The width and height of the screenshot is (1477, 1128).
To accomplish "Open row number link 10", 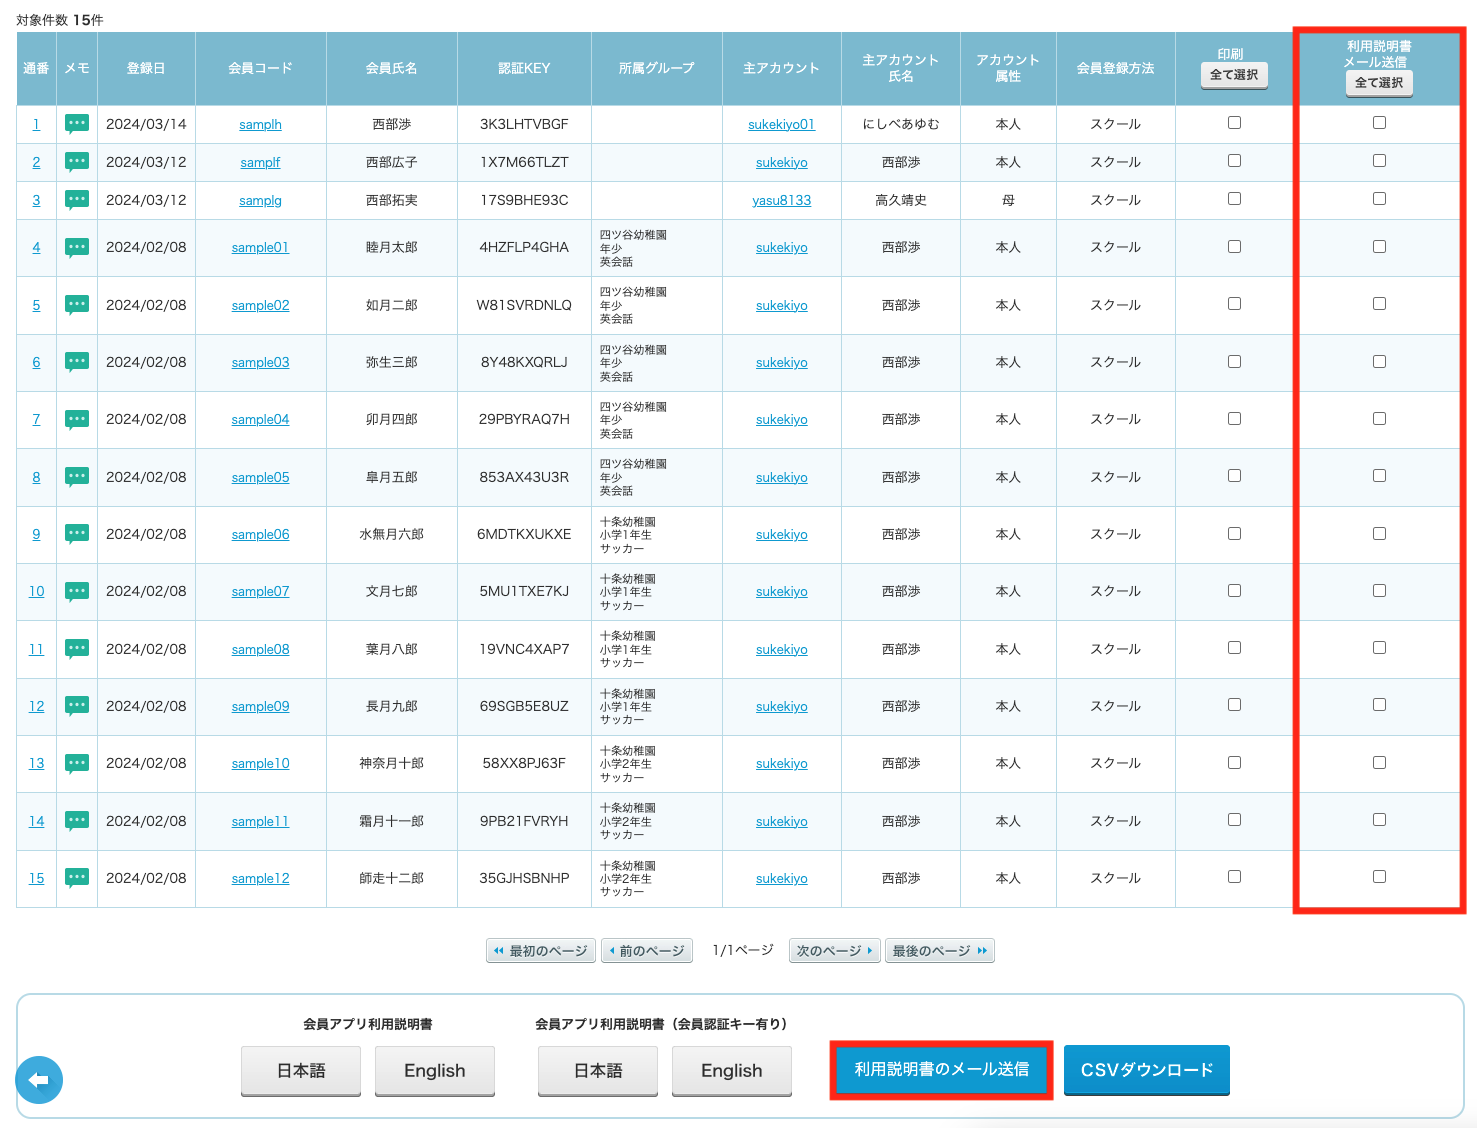I will pyautogui.click(x=36, y=591).
